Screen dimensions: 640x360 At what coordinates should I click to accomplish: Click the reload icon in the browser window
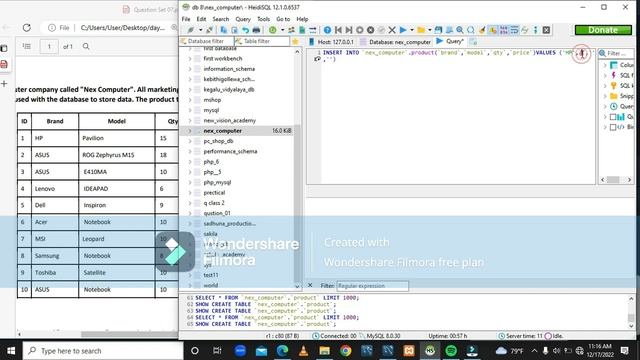click(27, 27)
